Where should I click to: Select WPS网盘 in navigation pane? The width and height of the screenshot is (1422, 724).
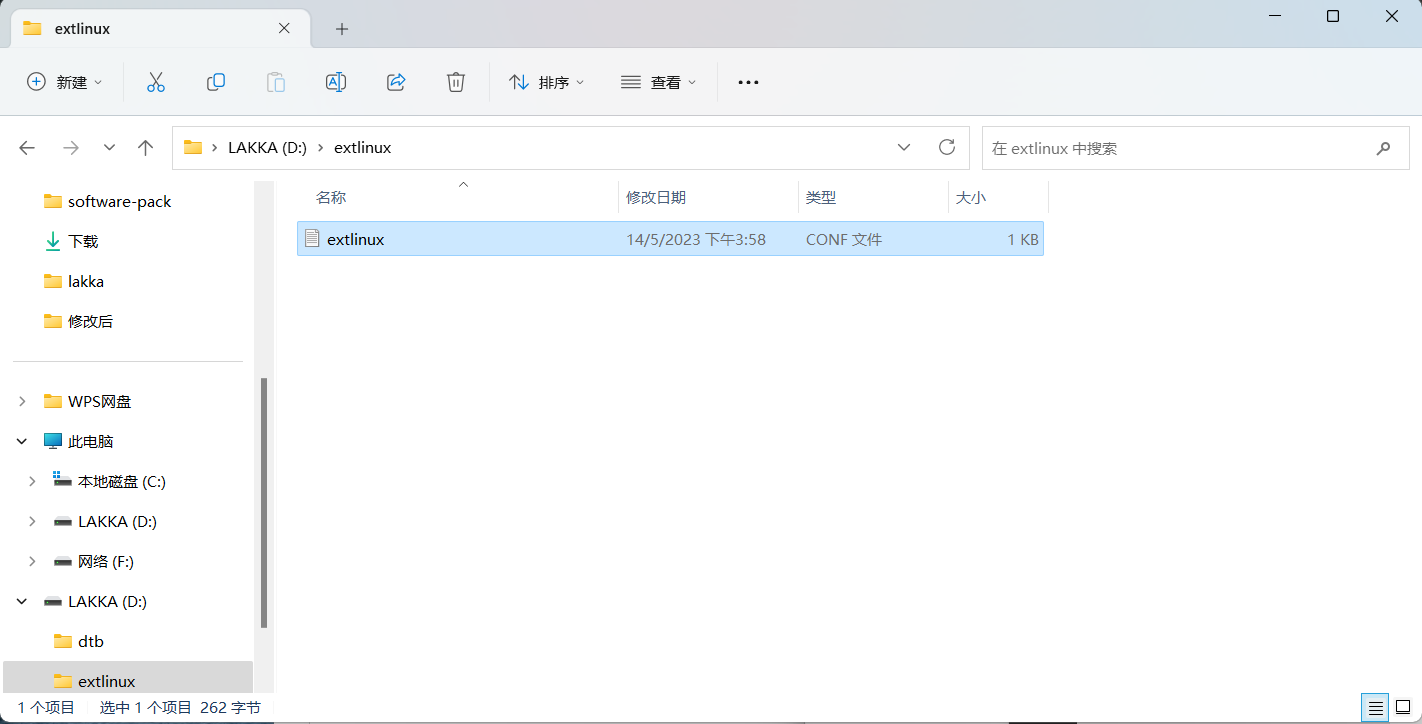pos(99,401)
